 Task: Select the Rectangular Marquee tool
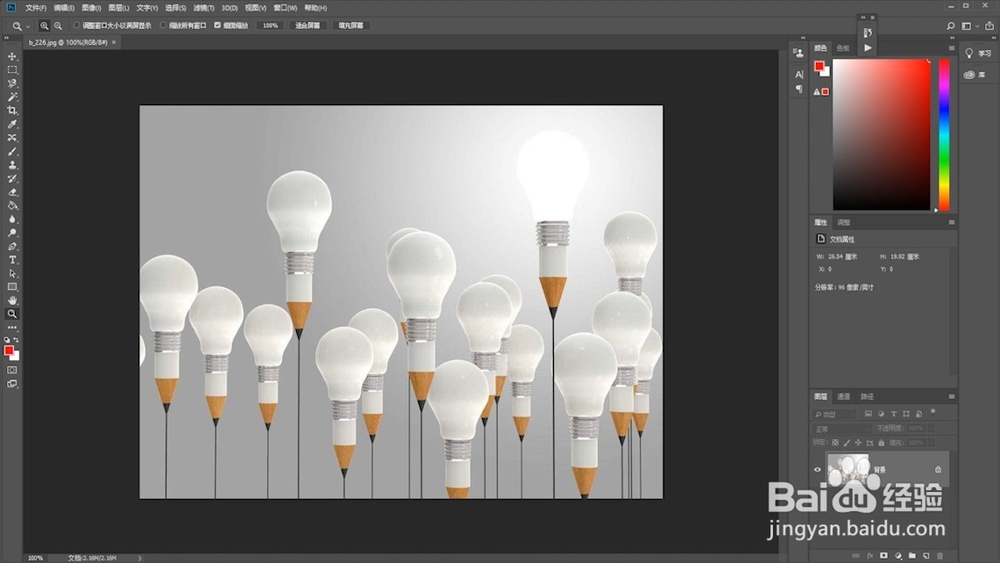point(12,70)
